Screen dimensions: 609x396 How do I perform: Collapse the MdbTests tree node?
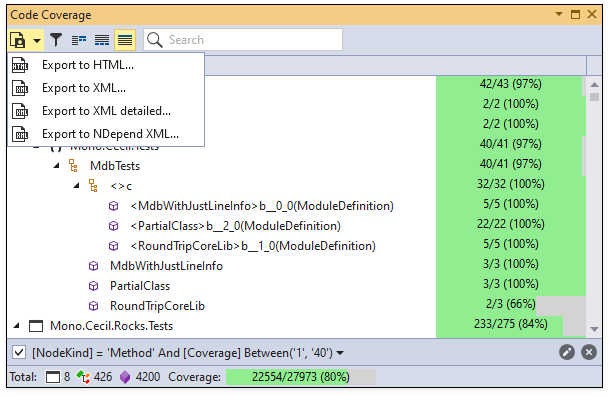tap(57, 166)
